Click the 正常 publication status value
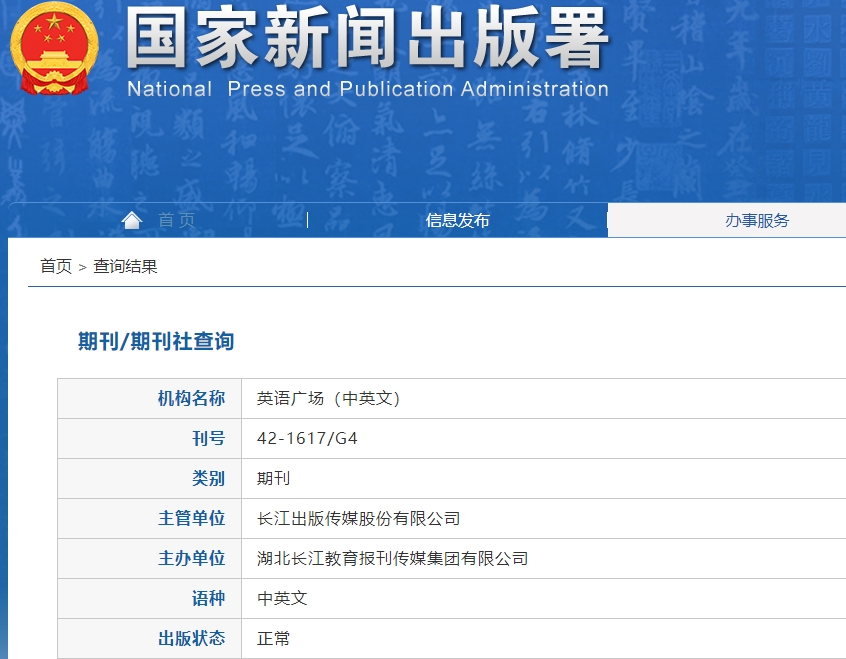 pyautogui.click(x=273, y=638)
